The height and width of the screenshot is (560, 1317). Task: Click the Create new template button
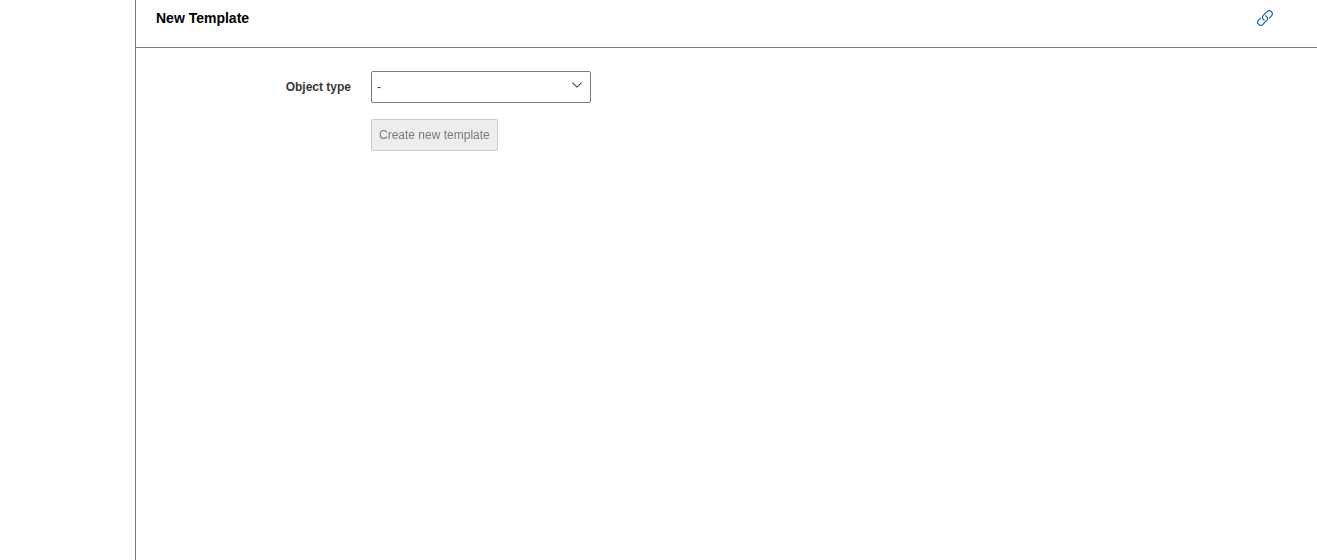click(x=434, y=135)
